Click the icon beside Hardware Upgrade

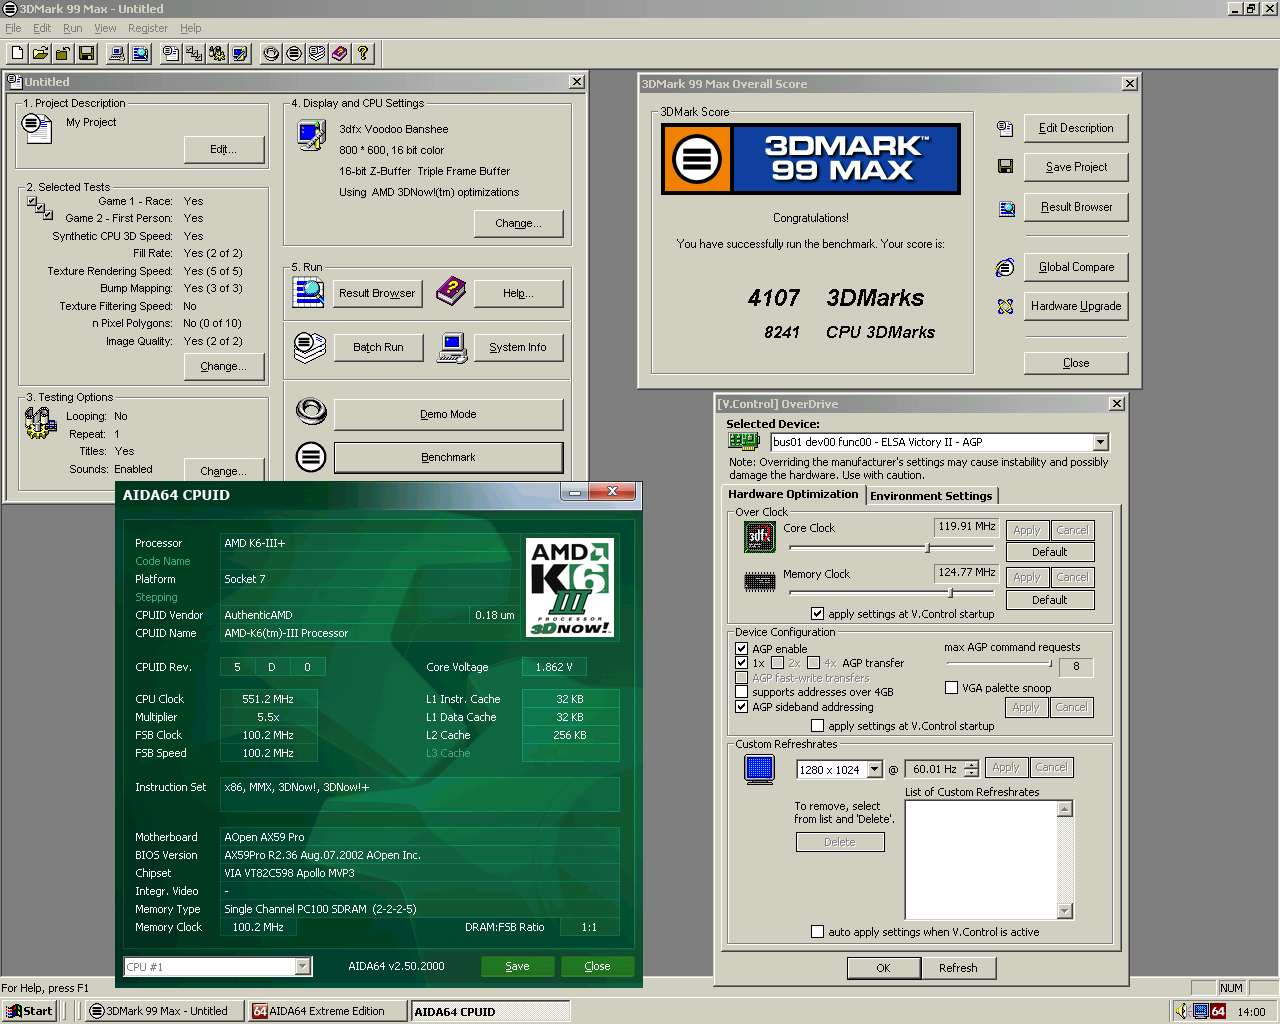point(1005,306)
